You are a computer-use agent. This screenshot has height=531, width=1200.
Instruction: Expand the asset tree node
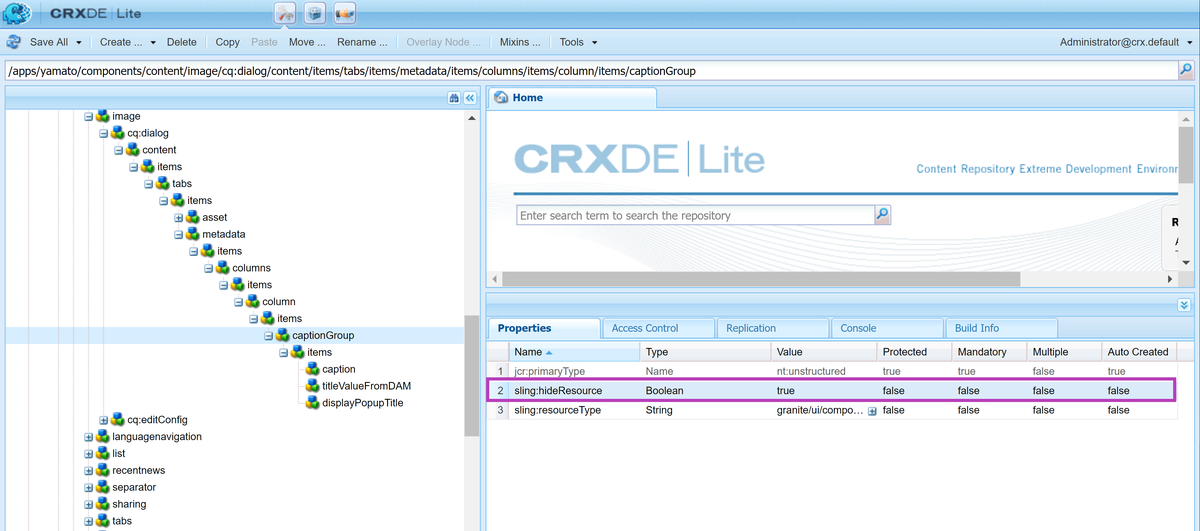tap(179, 217)
